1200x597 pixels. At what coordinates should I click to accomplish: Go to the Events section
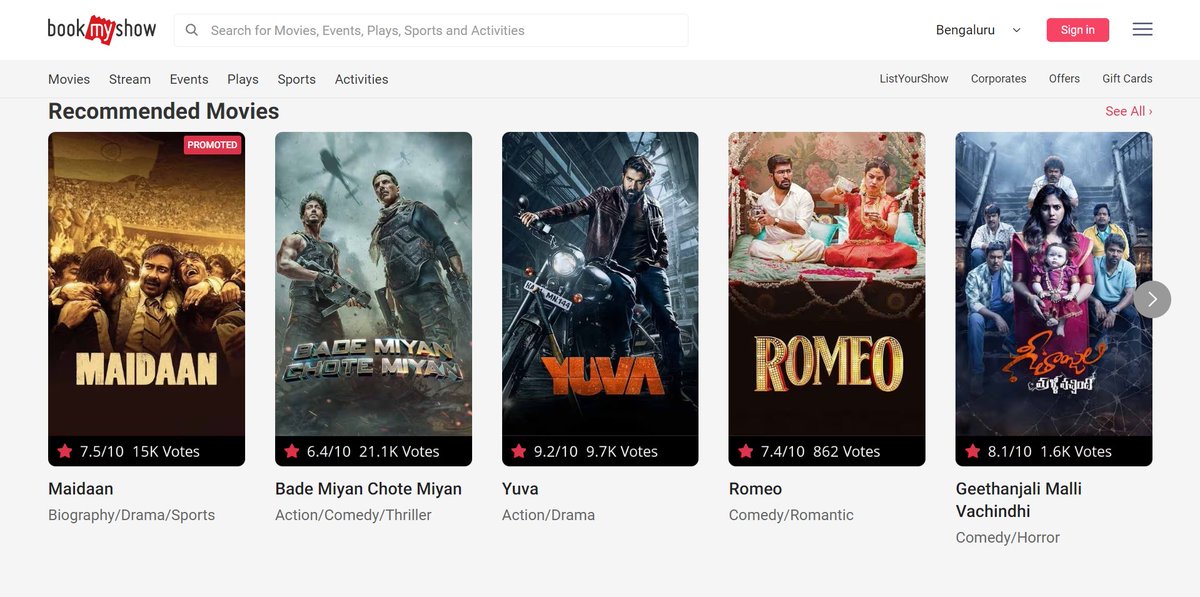pos(189,79)
